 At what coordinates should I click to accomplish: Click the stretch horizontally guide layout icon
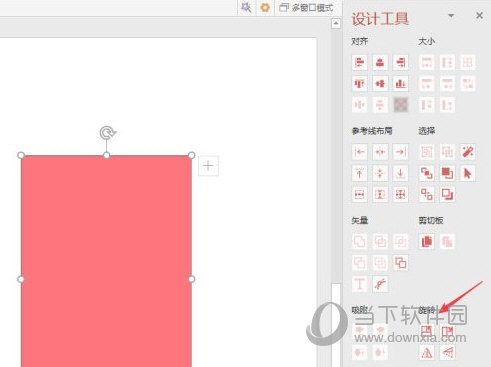point(359,194)
